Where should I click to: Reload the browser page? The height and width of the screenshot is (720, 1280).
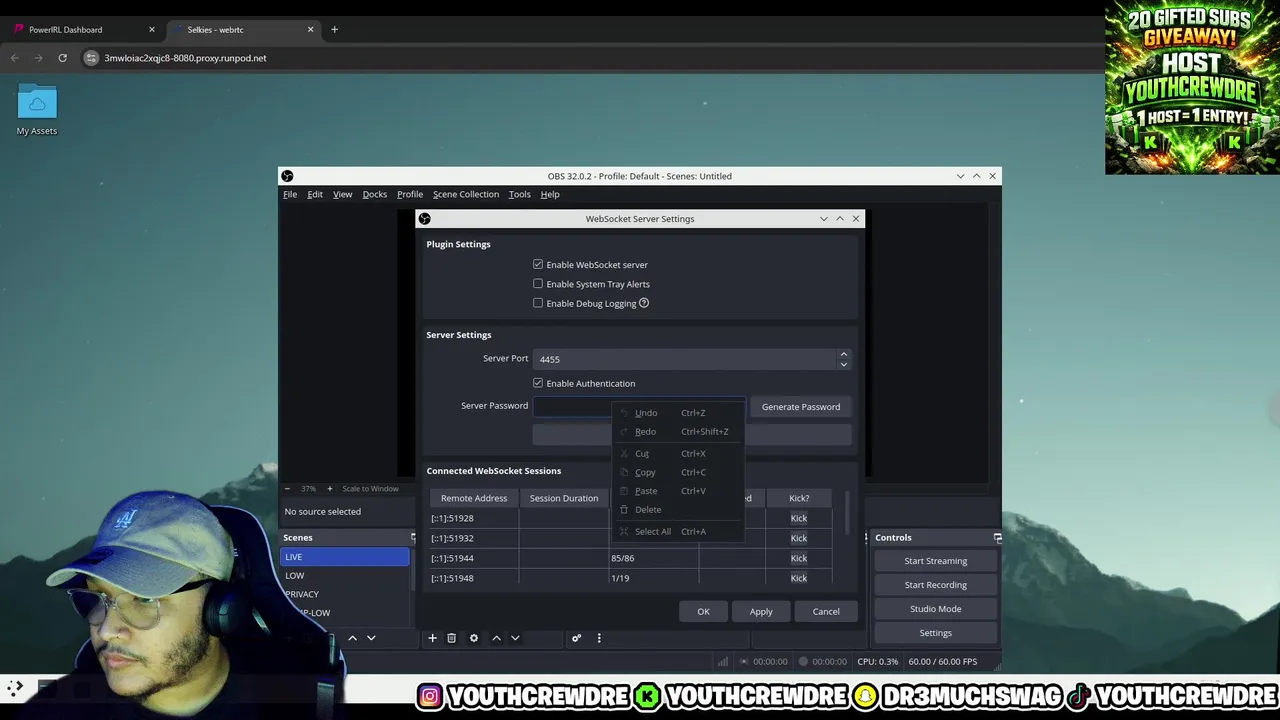[x=62, y=58]
